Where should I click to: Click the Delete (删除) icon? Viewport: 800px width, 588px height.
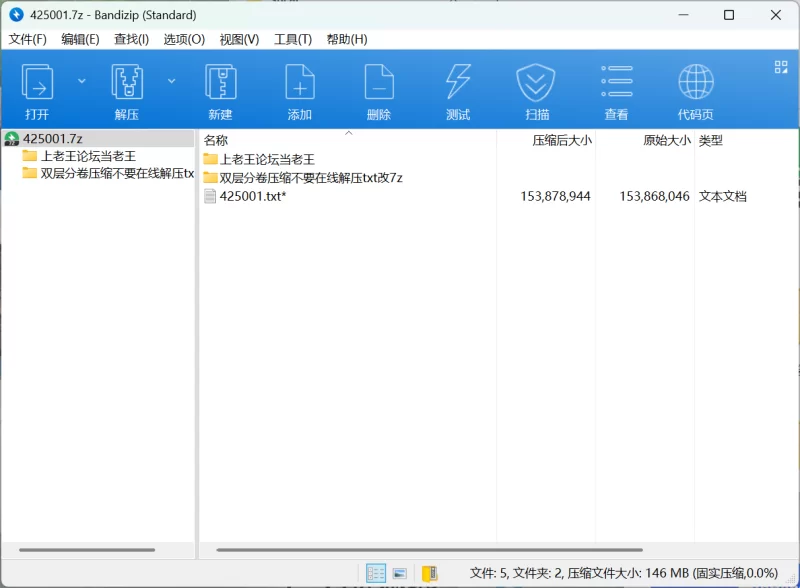(379, 82)
